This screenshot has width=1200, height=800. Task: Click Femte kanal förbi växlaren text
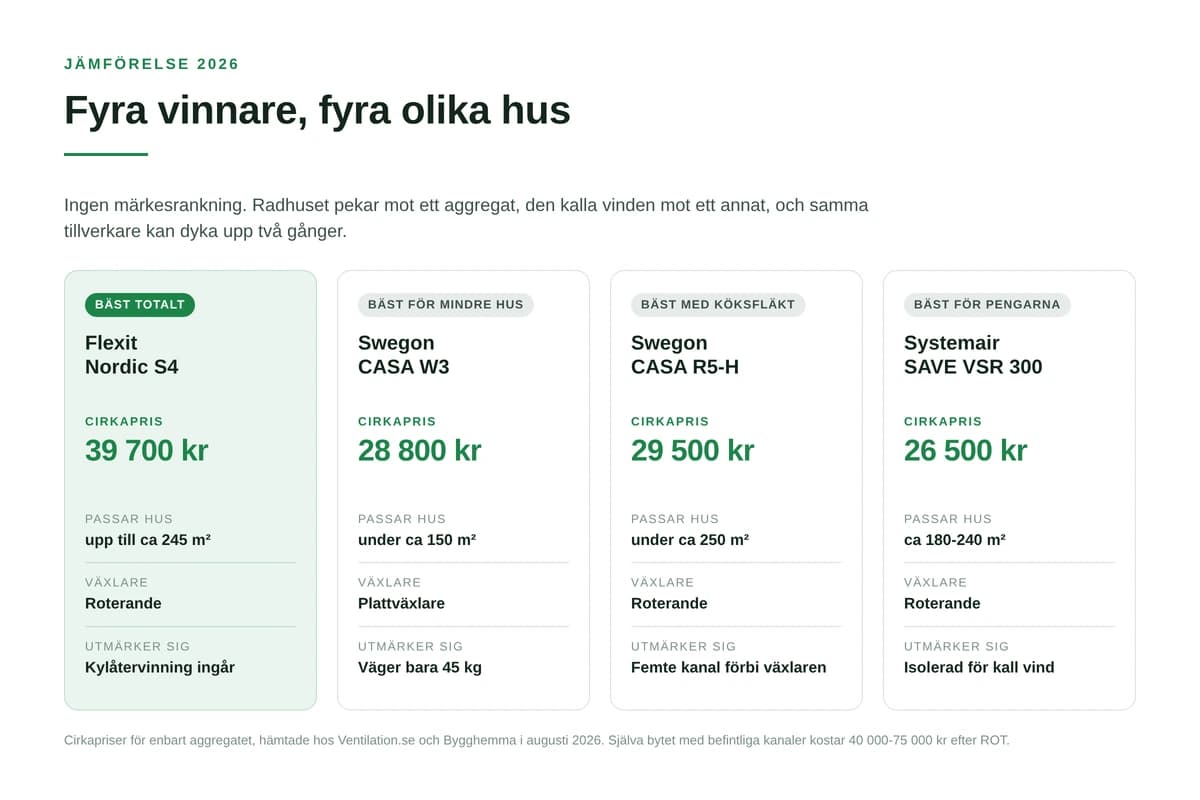tap(729, 667)
